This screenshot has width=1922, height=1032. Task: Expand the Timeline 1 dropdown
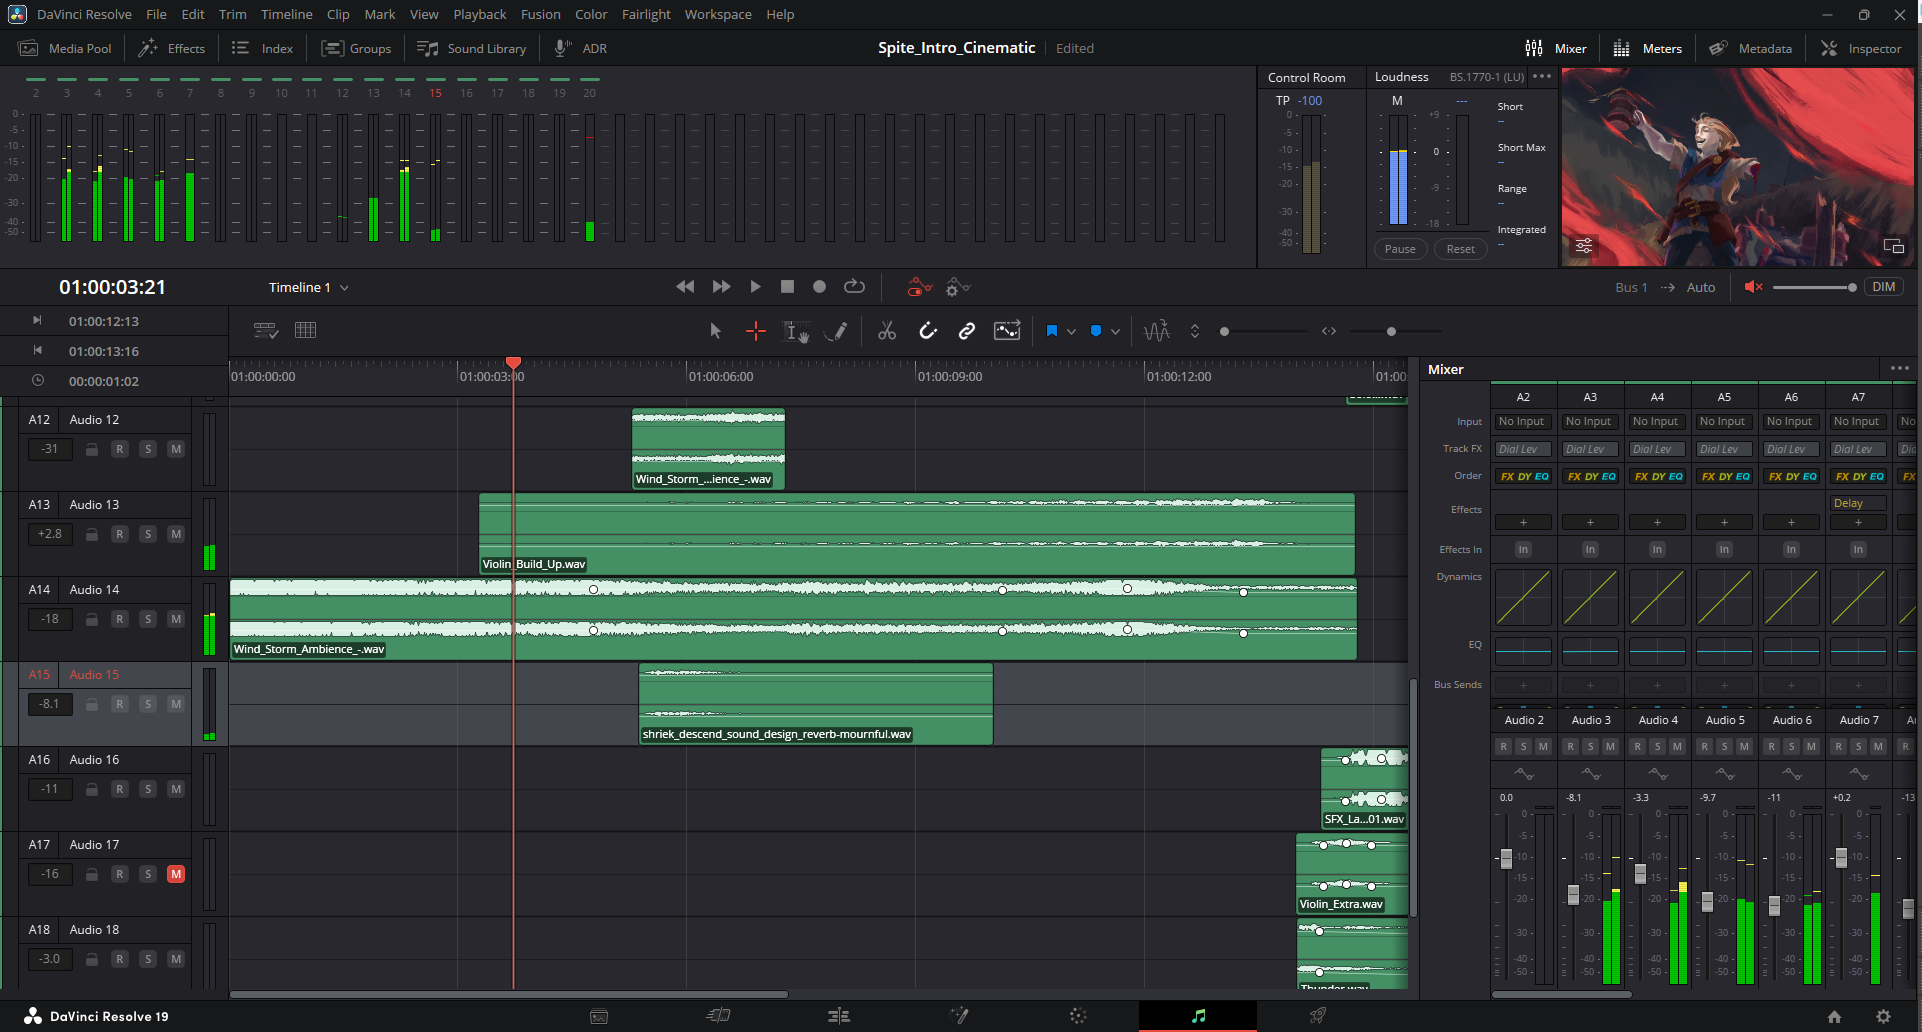[x=344, y=288]
